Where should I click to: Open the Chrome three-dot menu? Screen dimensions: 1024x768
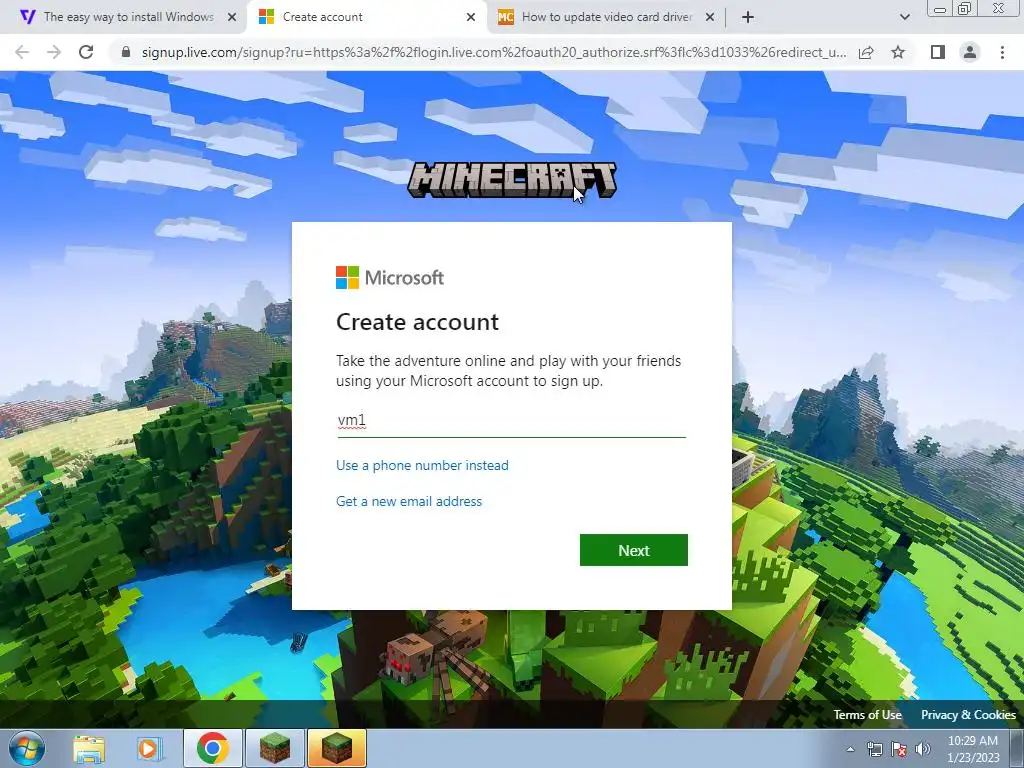point(1002,52)
